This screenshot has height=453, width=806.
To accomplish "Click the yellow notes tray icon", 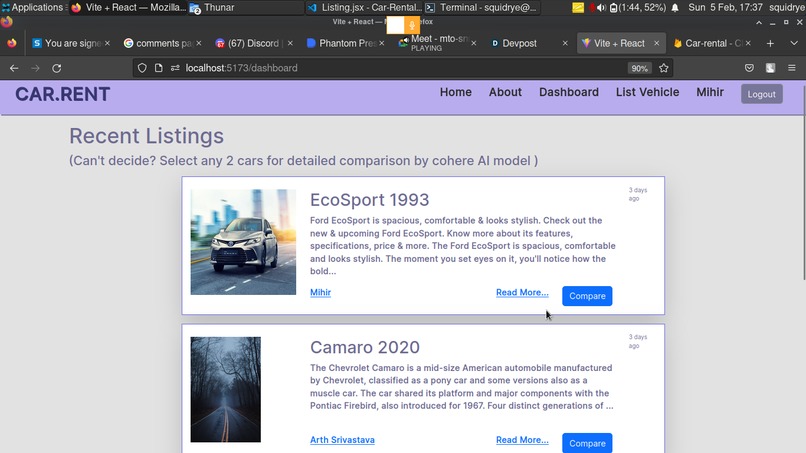I will pos(578,8).
